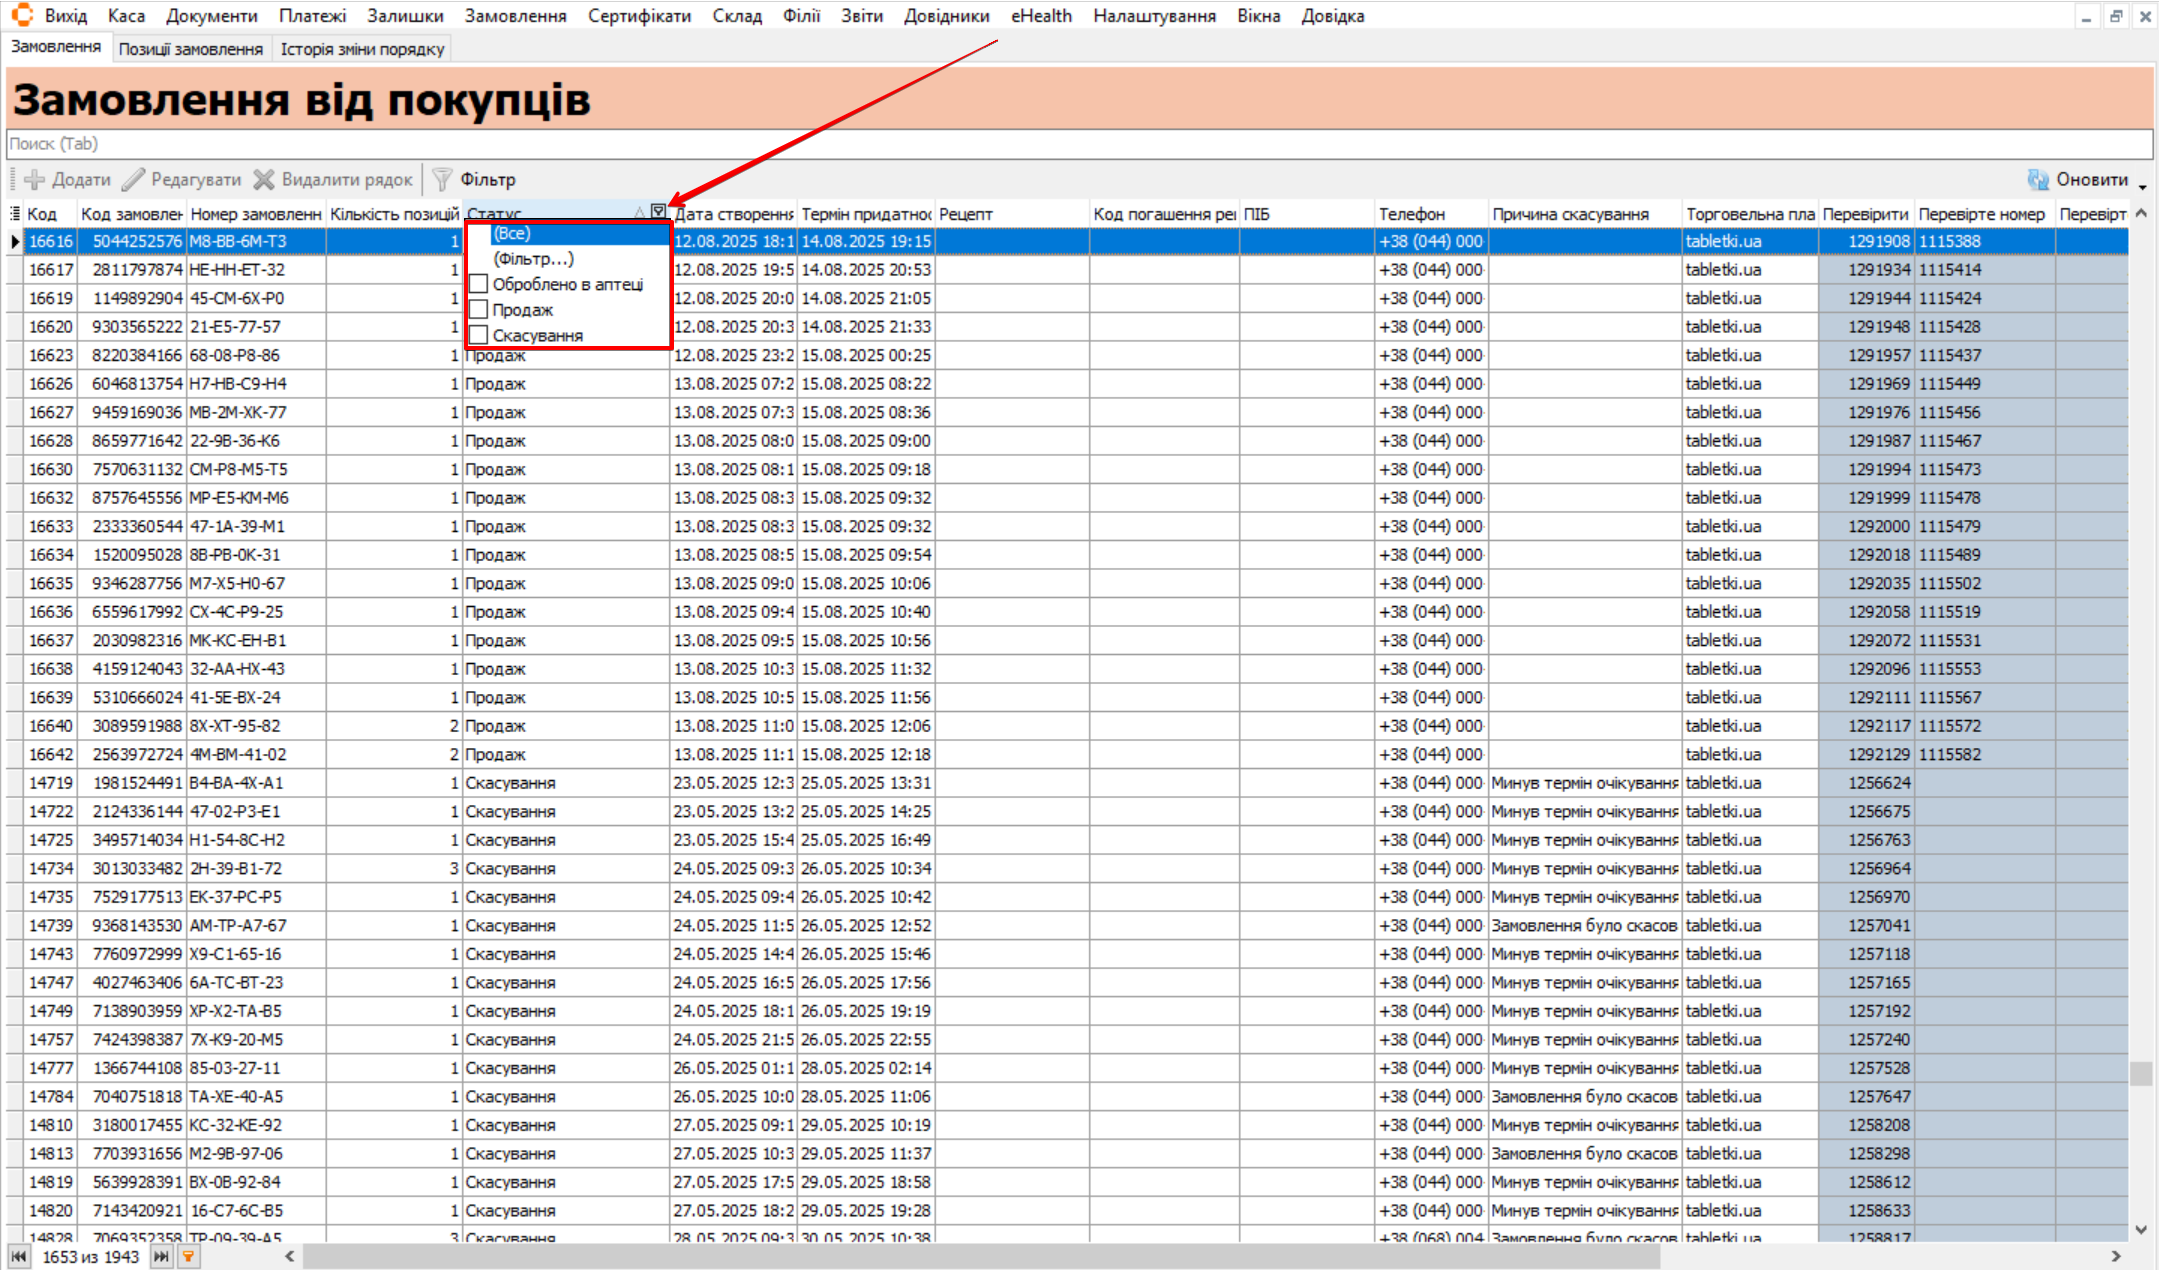Expand toolbar overflow arrow next to Оновити
This screenshot has height=1270, width=2159.
pos(2143,187)
